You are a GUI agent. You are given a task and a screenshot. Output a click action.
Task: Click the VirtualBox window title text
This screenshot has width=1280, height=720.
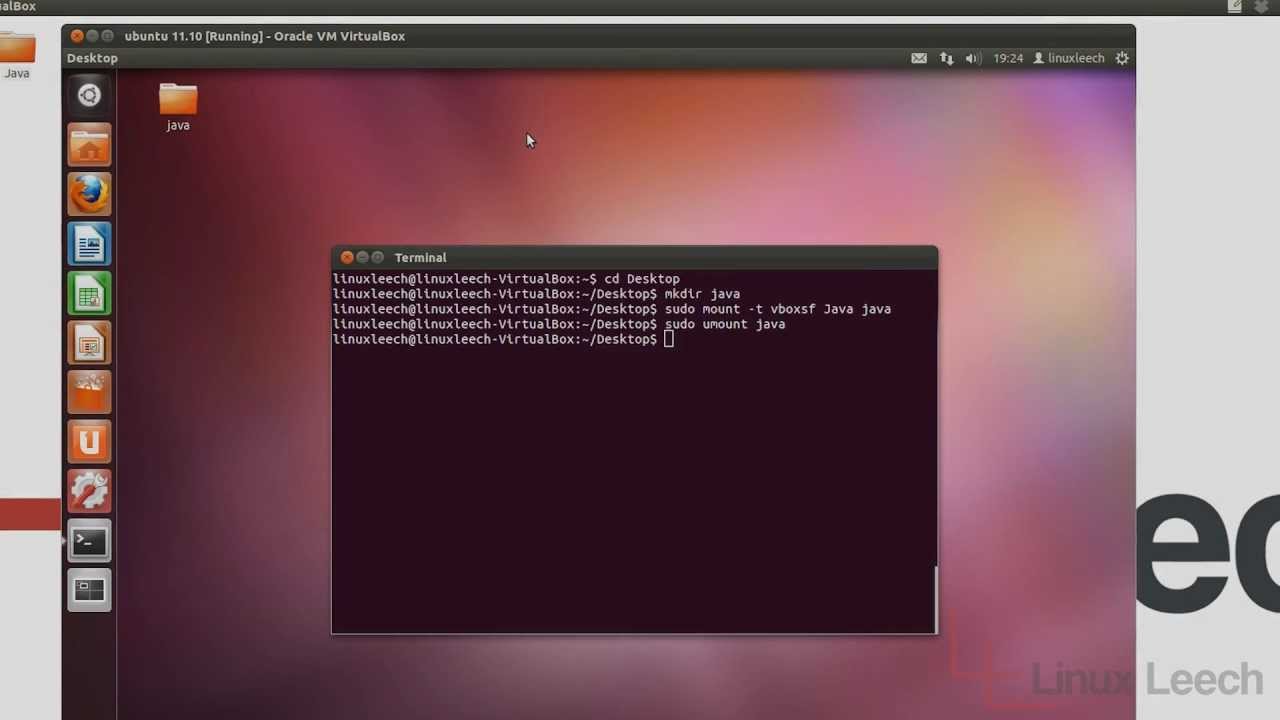coord(265,36)
